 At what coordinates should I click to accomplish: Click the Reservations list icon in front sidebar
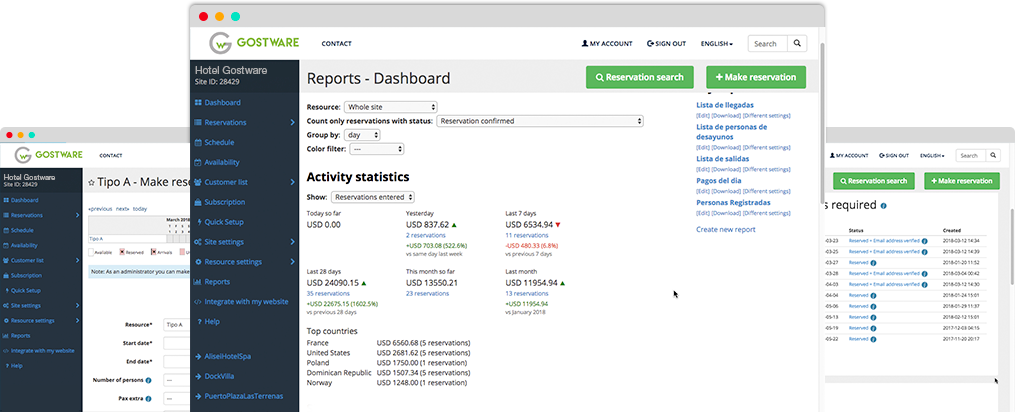click(198, 122)
